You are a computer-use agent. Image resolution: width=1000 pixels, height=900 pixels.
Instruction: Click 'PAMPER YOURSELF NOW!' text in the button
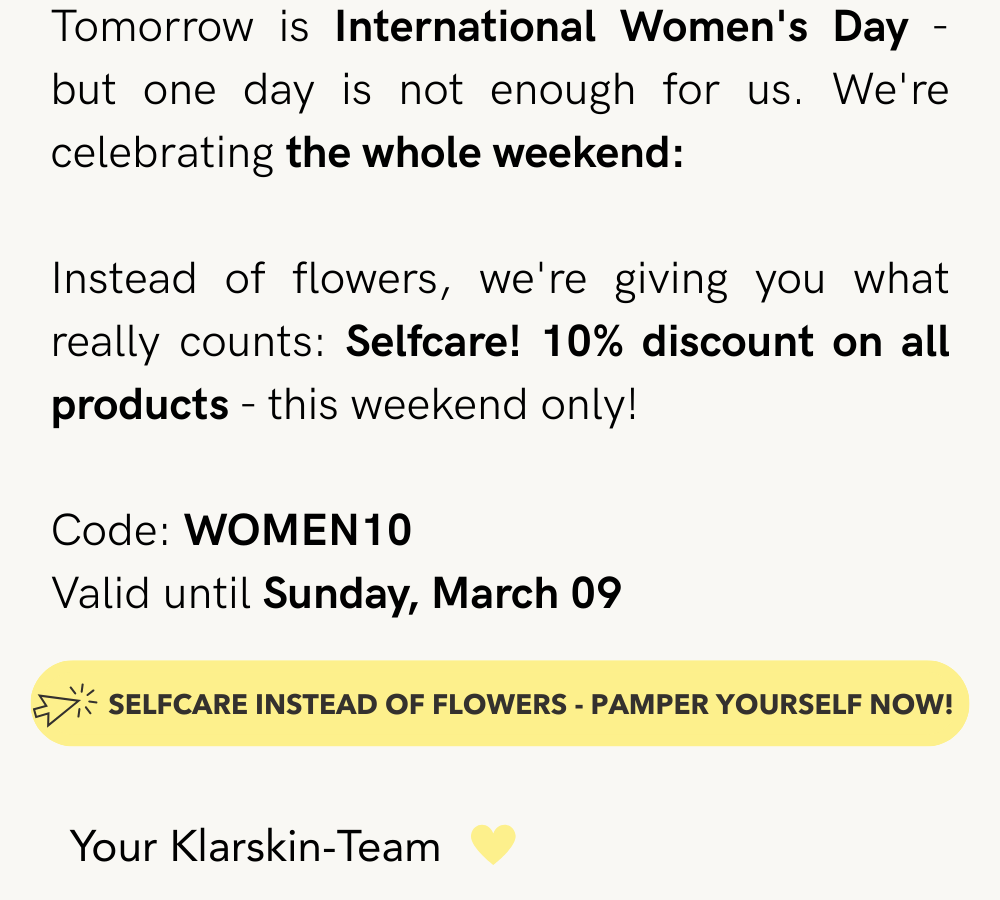tap(772, 704)
